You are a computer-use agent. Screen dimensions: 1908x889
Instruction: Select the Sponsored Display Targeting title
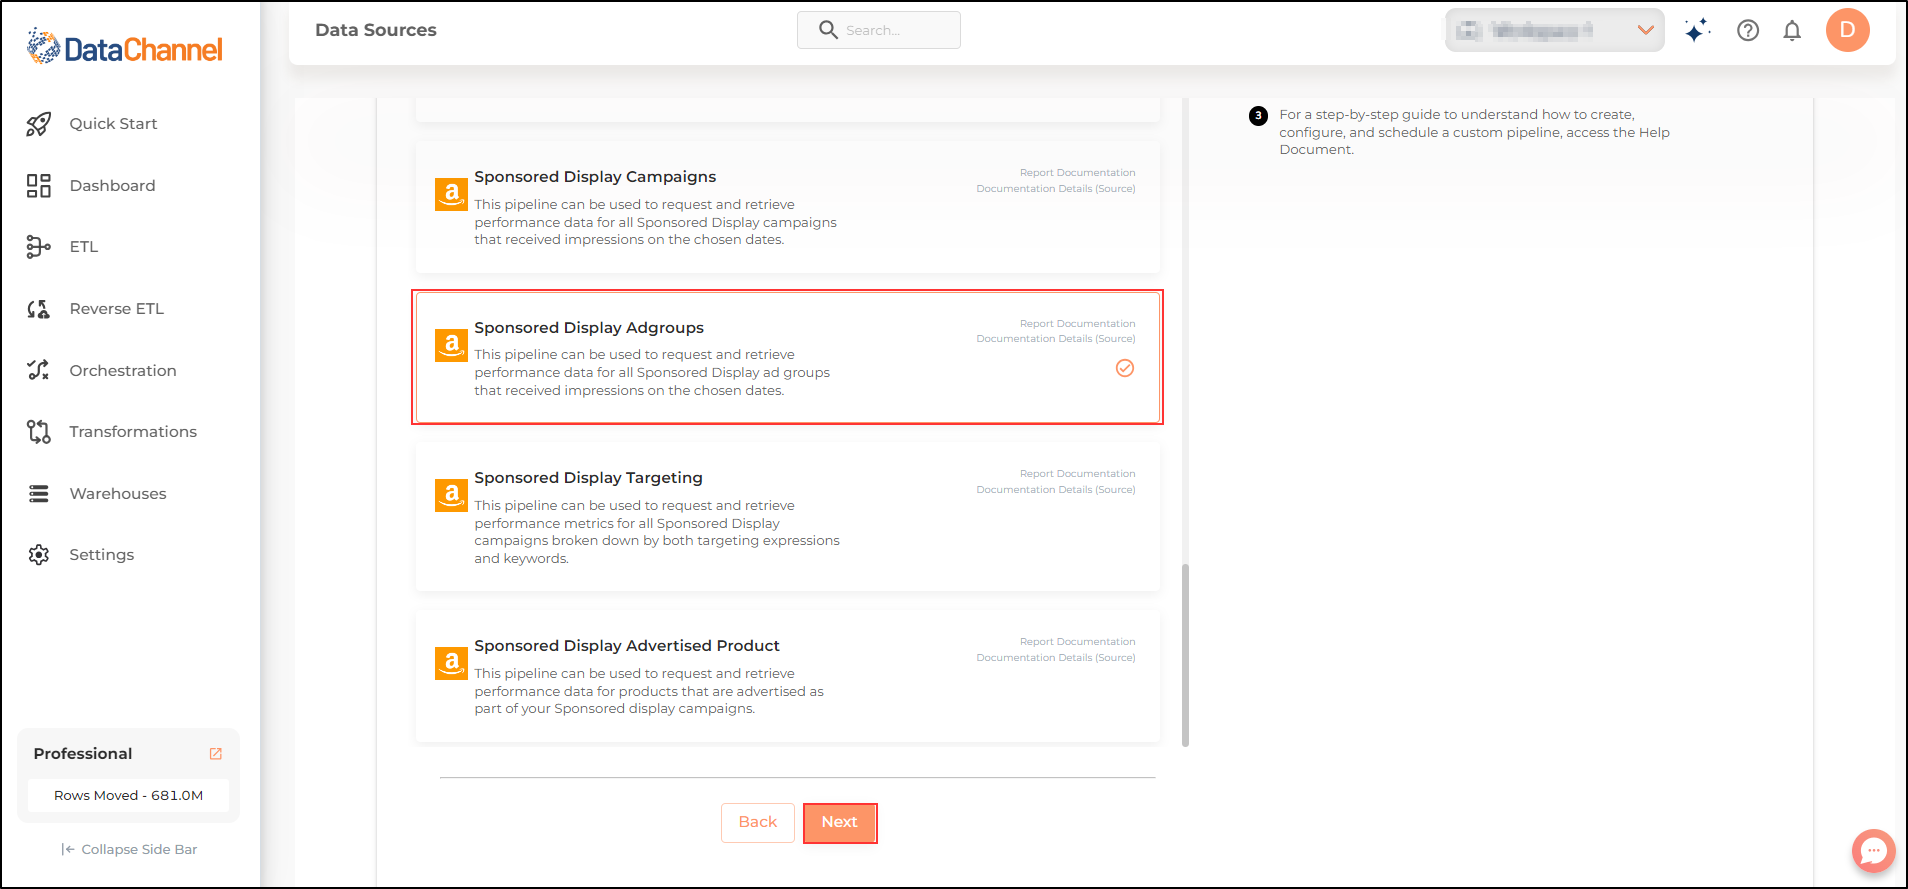pyautogui.click(x=588, y=478)
